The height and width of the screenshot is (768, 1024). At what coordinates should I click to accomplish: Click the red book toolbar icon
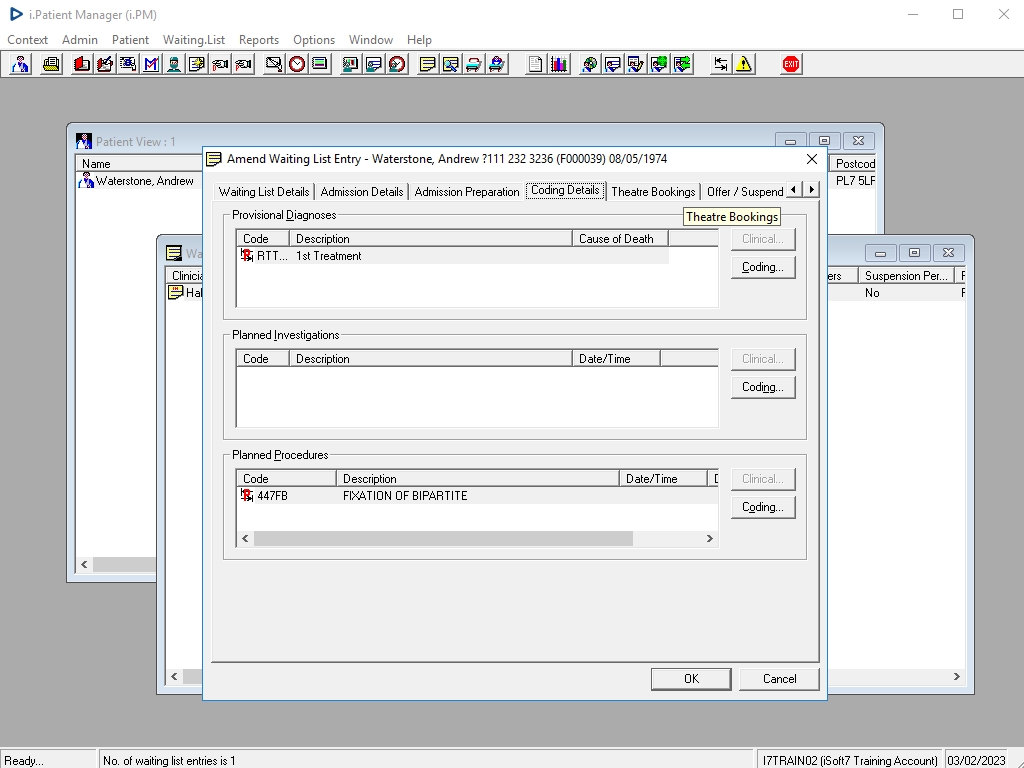pos(82,64)
